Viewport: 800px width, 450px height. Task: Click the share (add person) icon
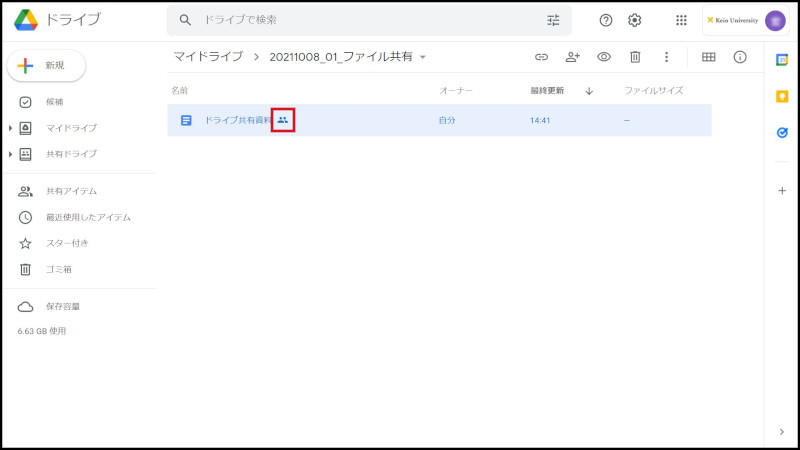[573, 57]
